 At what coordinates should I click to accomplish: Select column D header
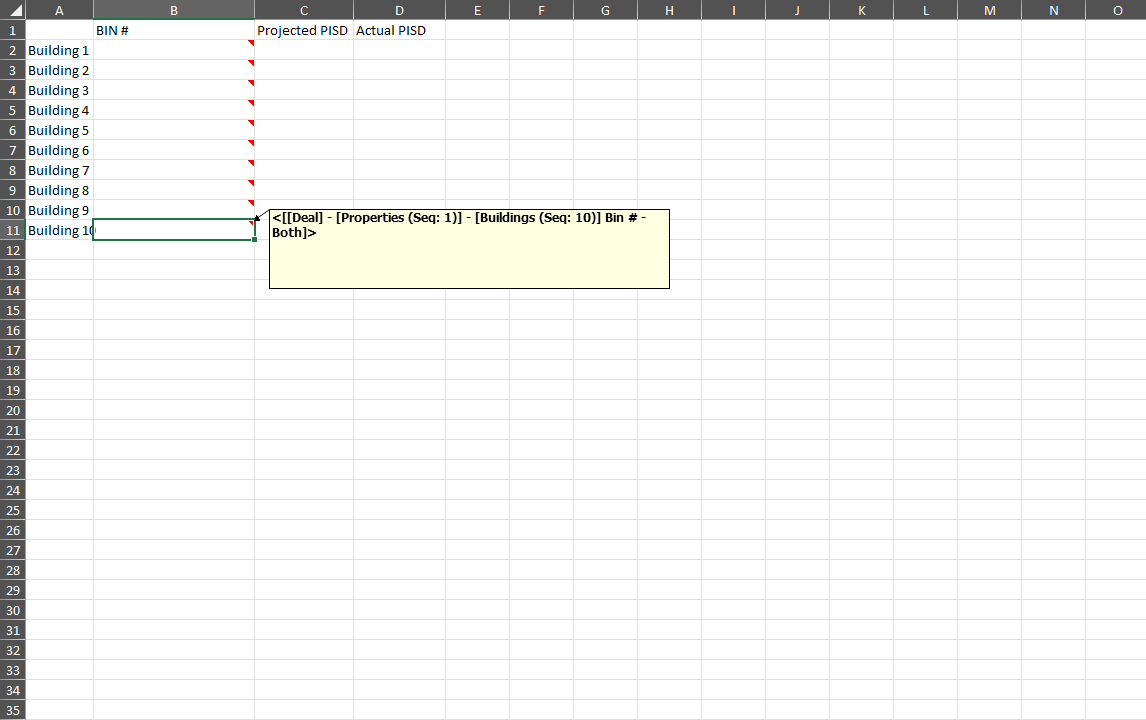[400, 10]
